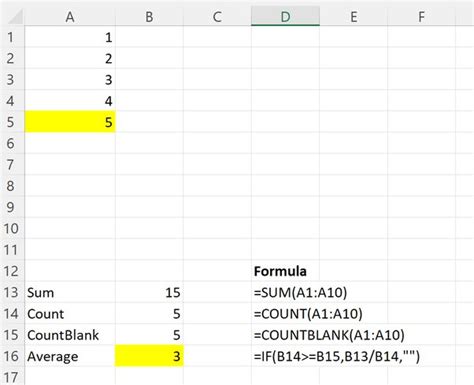The height and width of the screenshot is (385, 474).
Task: Select column F header
Action: pyautogui.click(x=421, y=16)
